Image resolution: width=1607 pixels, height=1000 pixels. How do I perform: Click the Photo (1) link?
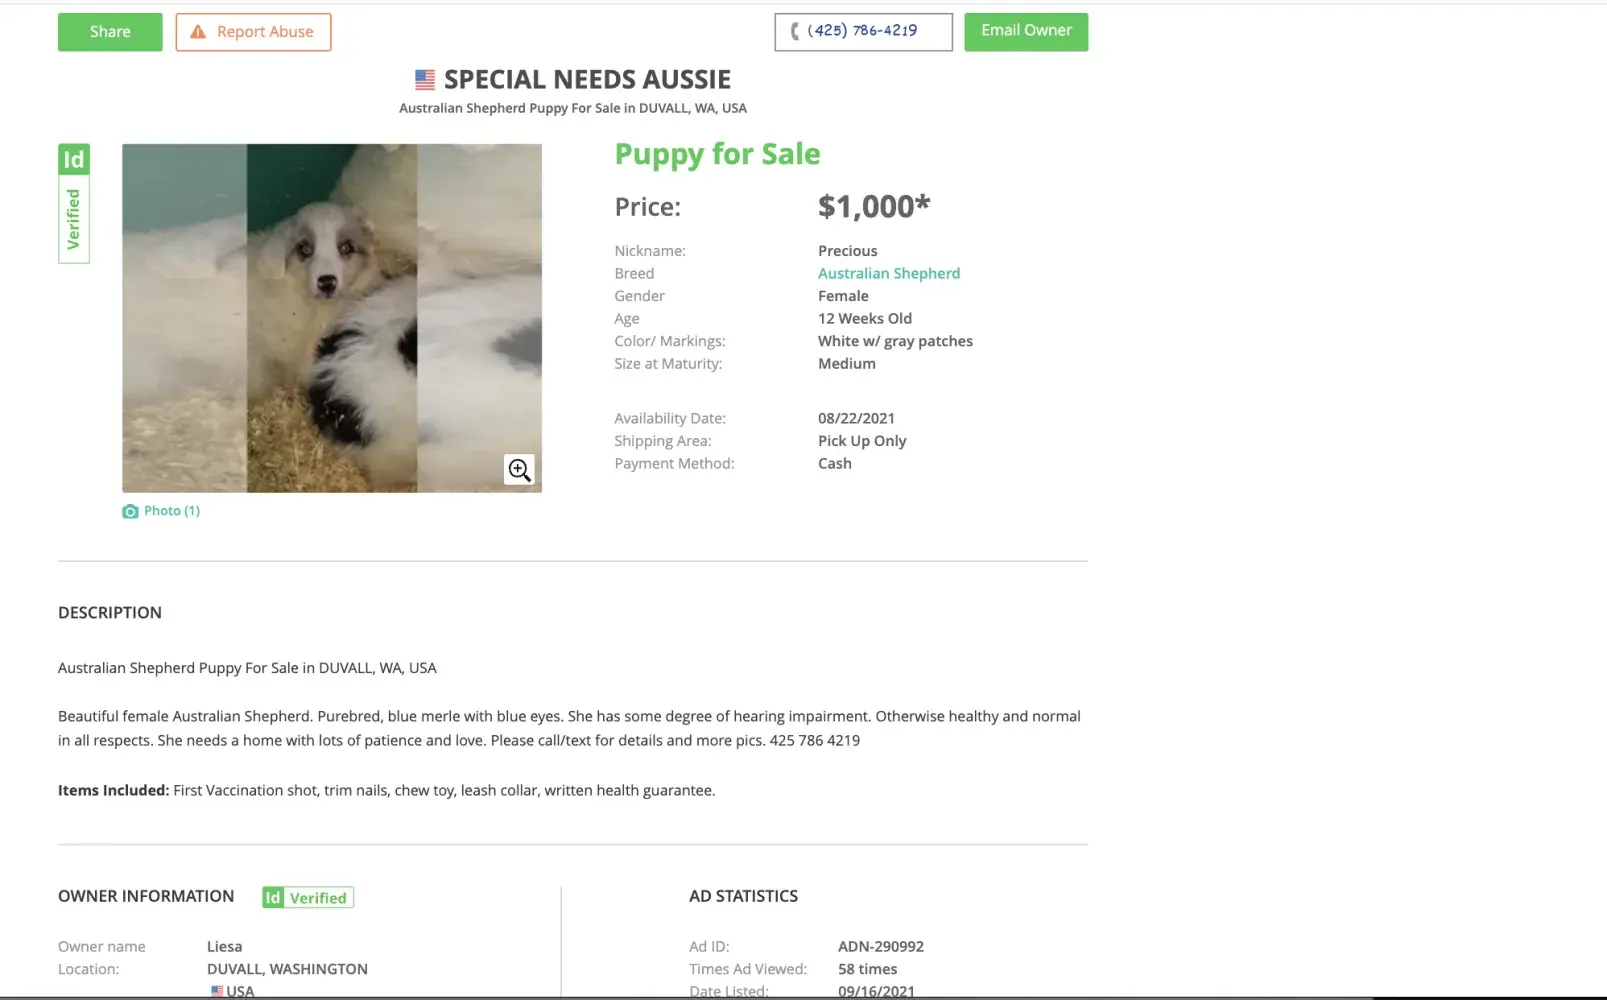[171, 511]
